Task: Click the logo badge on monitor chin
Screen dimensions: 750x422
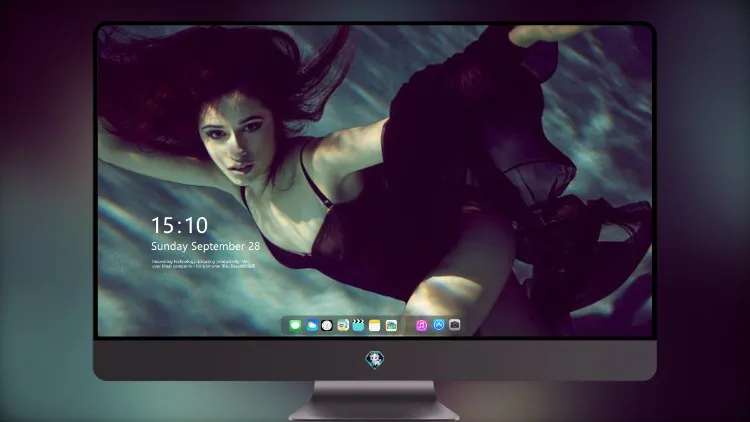Action: 375,359
